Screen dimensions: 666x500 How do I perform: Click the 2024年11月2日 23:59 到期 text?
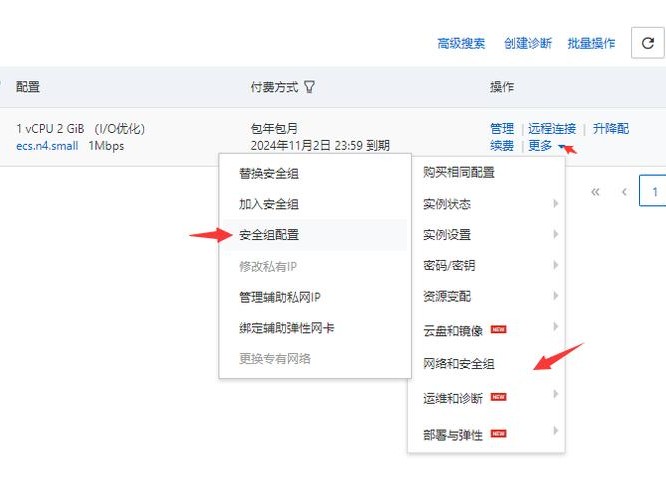point(320,146)
